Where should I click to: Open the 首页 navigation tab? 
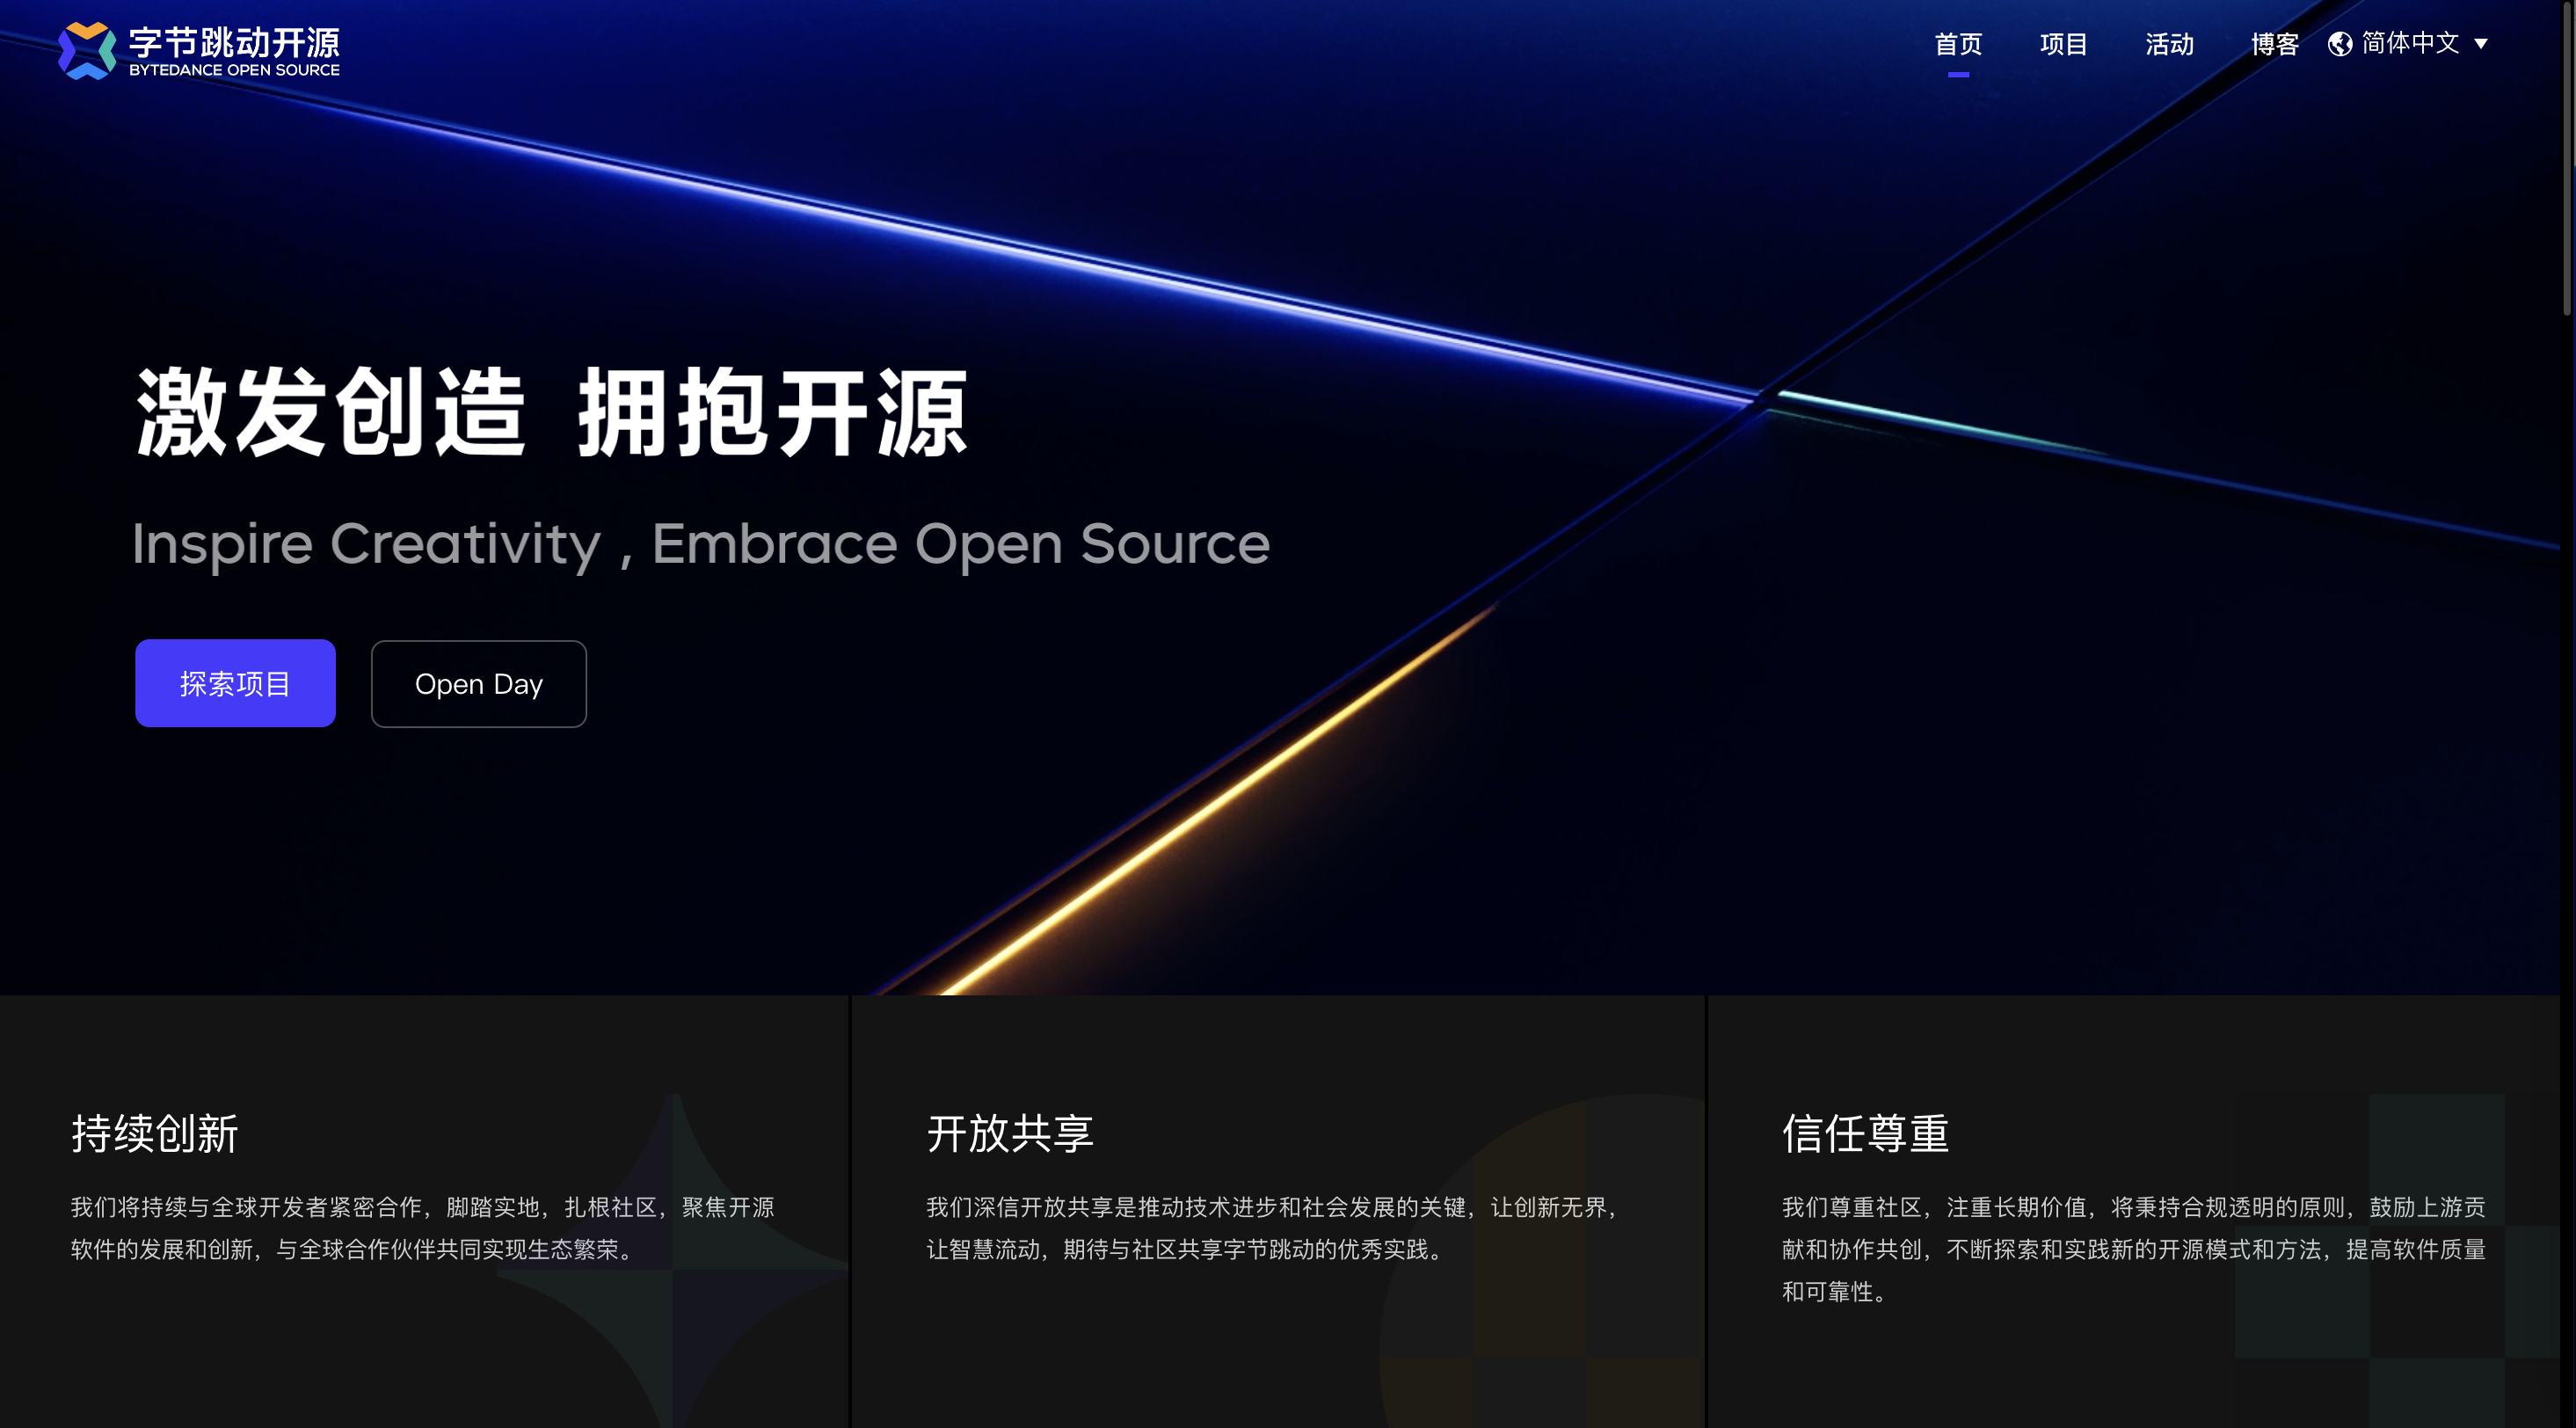[x=1958, y=44]
